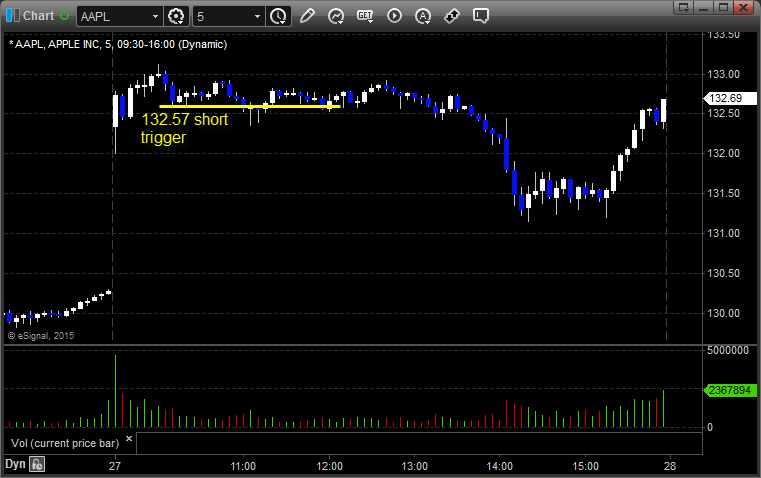Click the tallest green opening volume bar
Image resolution: width=761 pixels, height=478 pixels.
(x=116, y=391)
